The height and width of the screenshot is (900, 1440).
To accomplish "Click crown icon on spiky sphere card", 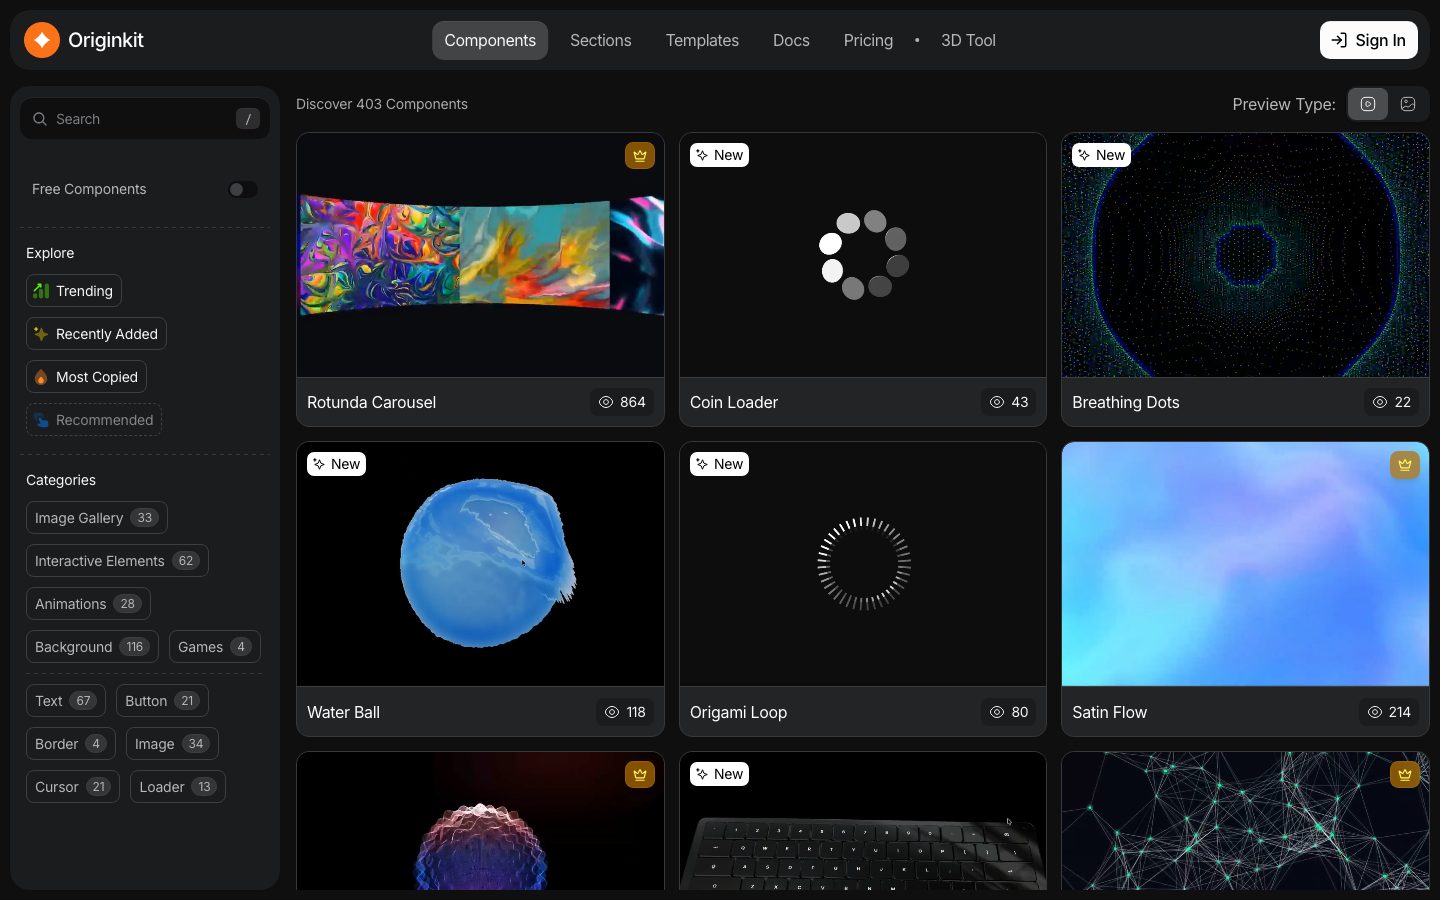I will 640,774.
